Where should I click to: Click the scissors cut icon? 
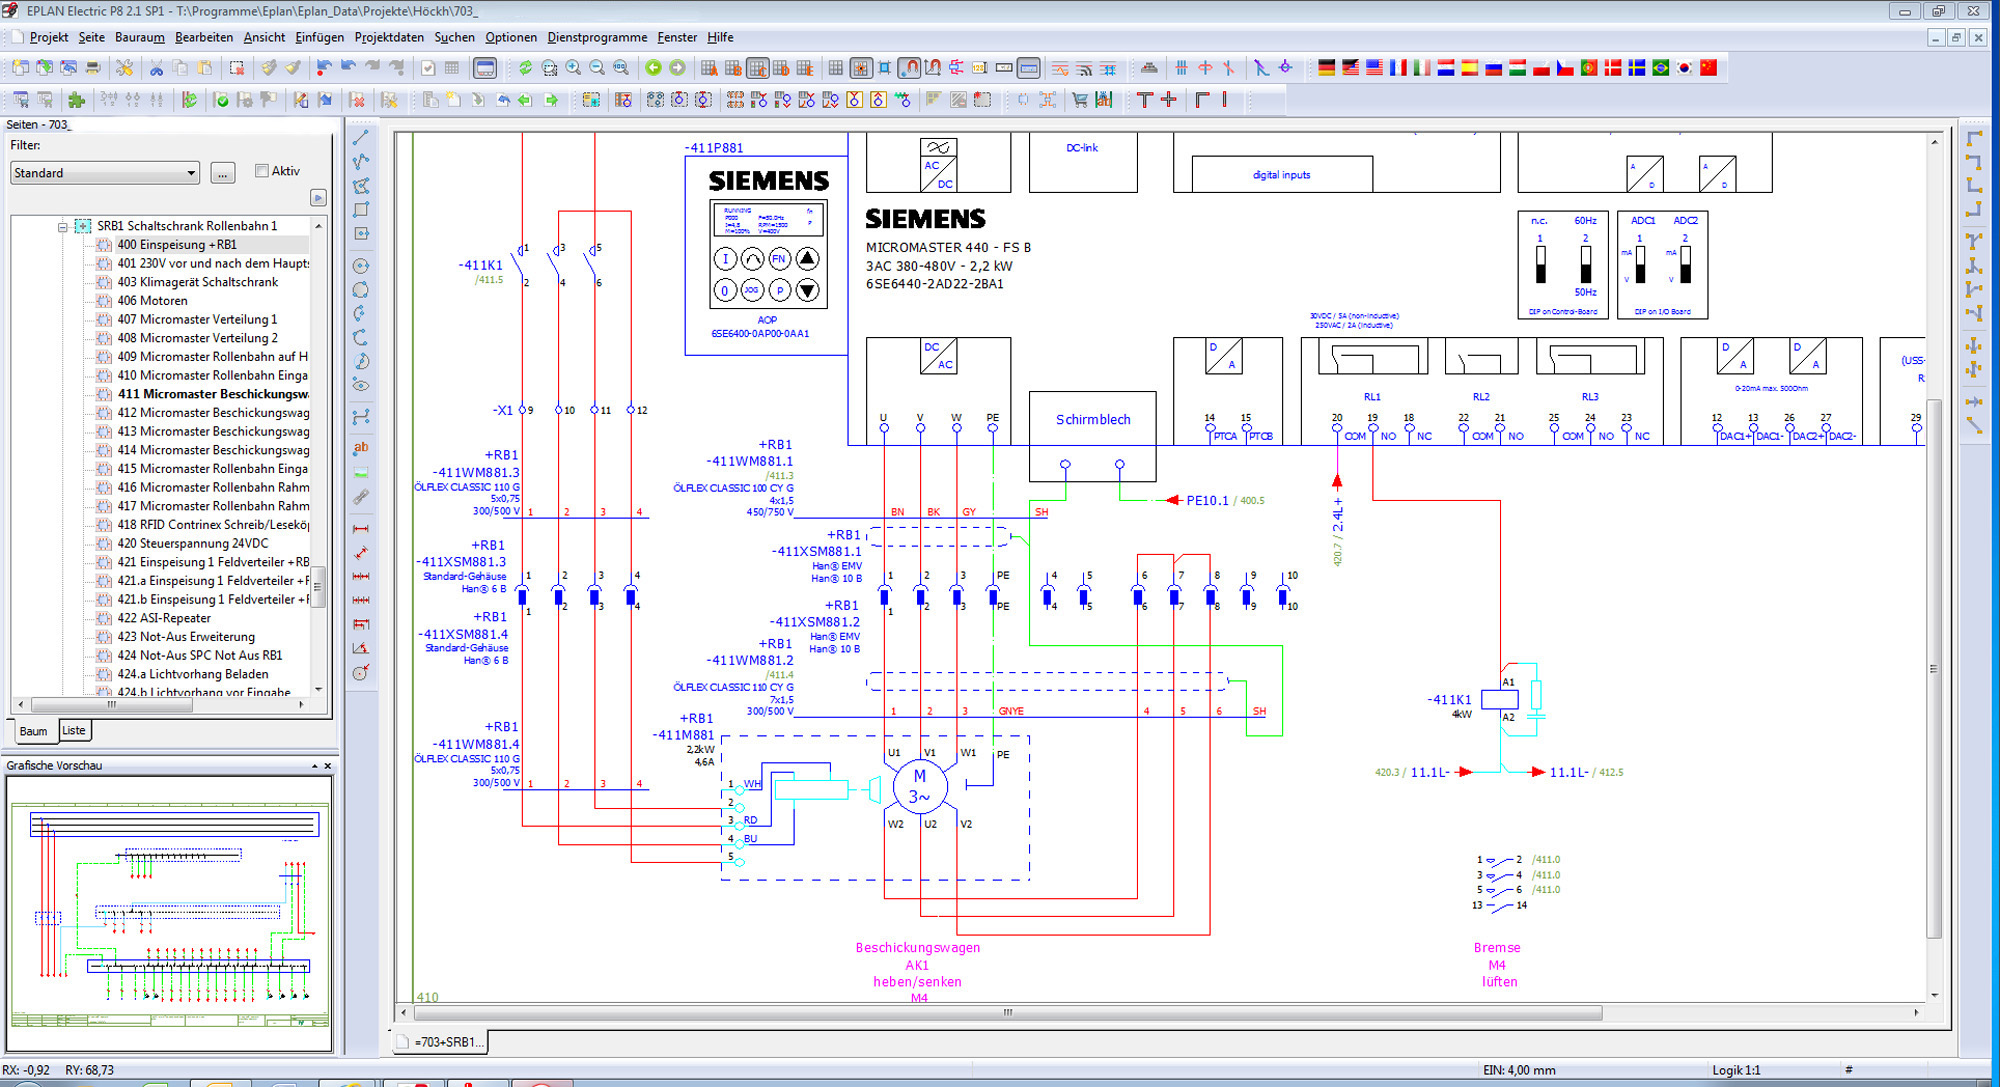click(x=157, y=68)
